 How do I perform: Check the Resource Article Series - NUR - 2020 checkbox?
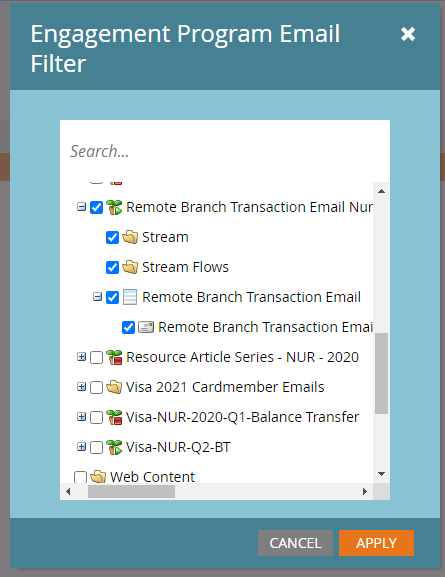(x=96, y=358)
